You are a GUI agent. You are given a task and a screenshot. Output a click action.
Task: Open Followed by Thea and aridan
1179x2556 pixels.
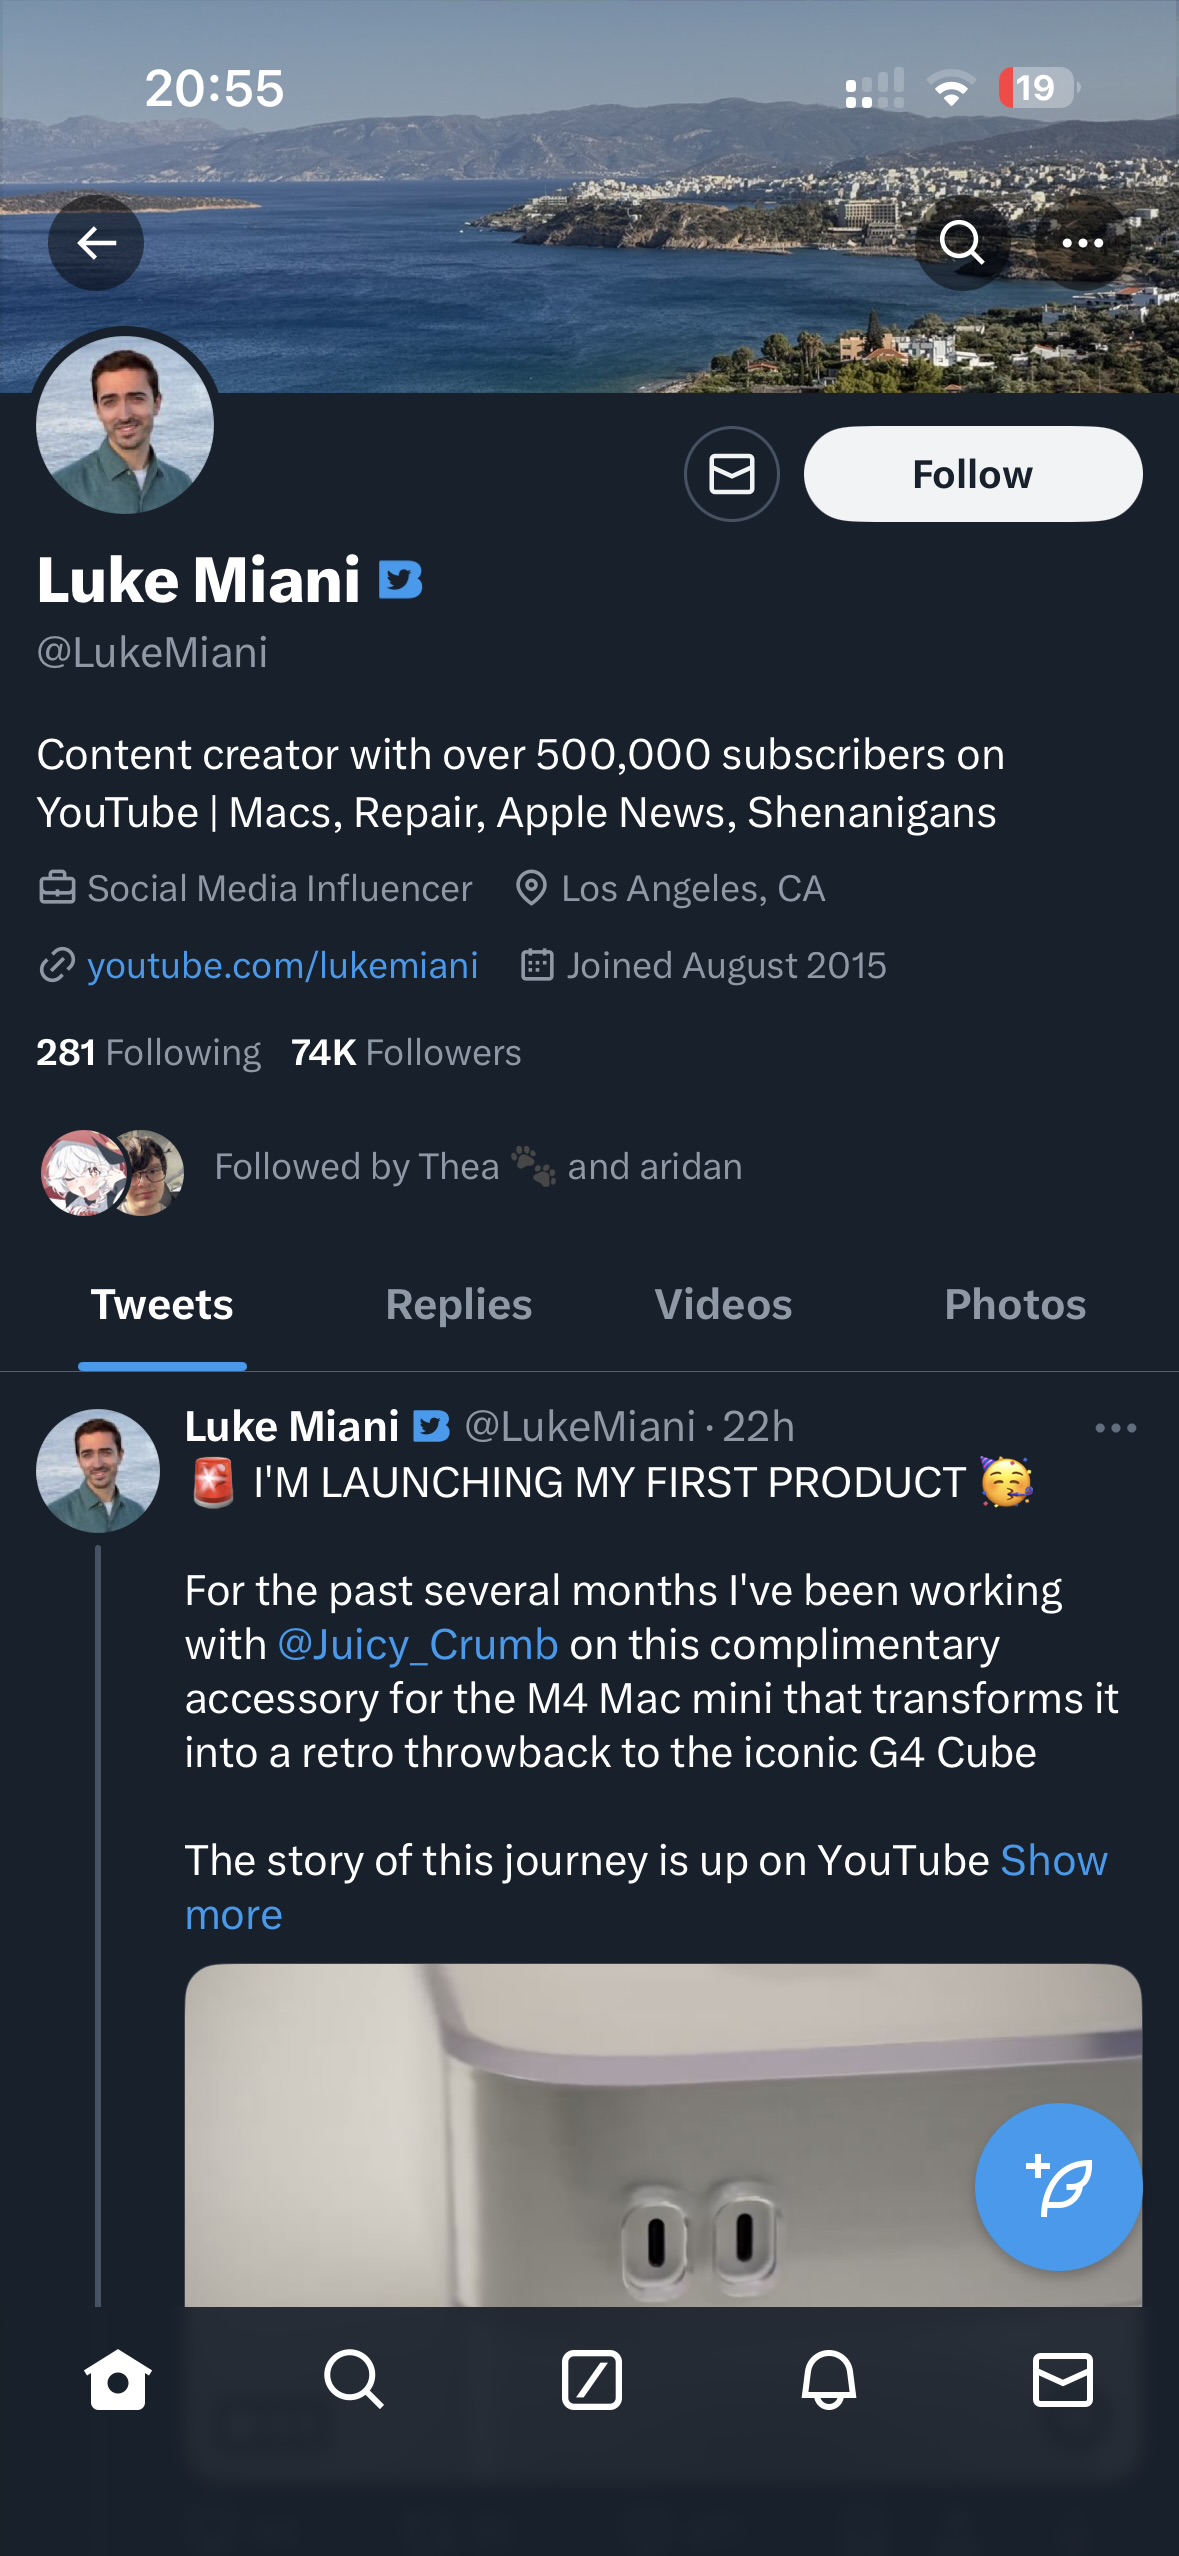tap(478, 1167)
